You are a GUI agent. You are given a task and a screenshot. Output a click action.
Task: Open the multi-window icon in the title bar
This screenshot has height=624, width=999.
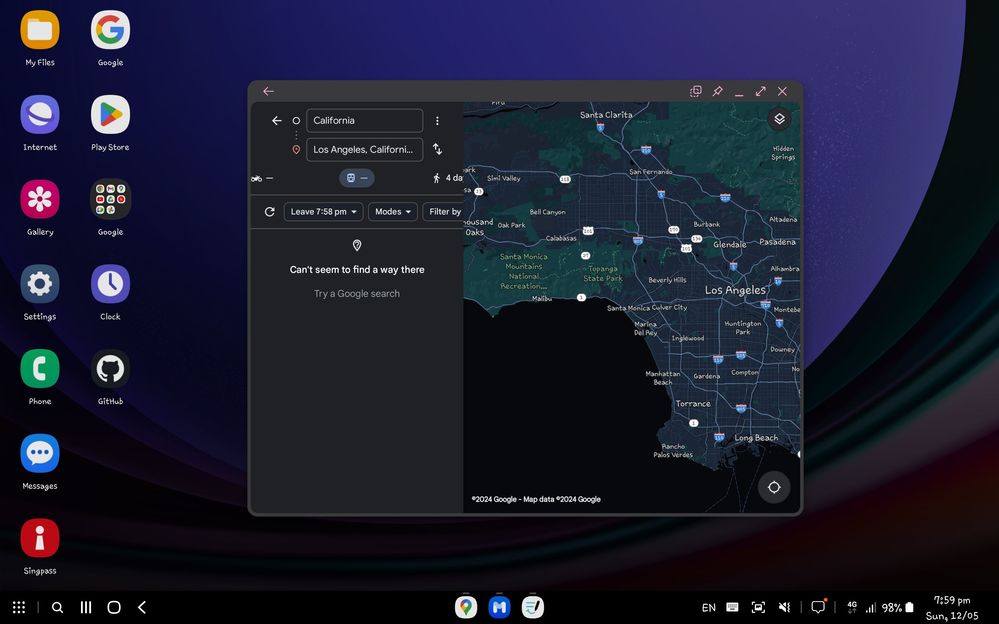click(696, 91)
